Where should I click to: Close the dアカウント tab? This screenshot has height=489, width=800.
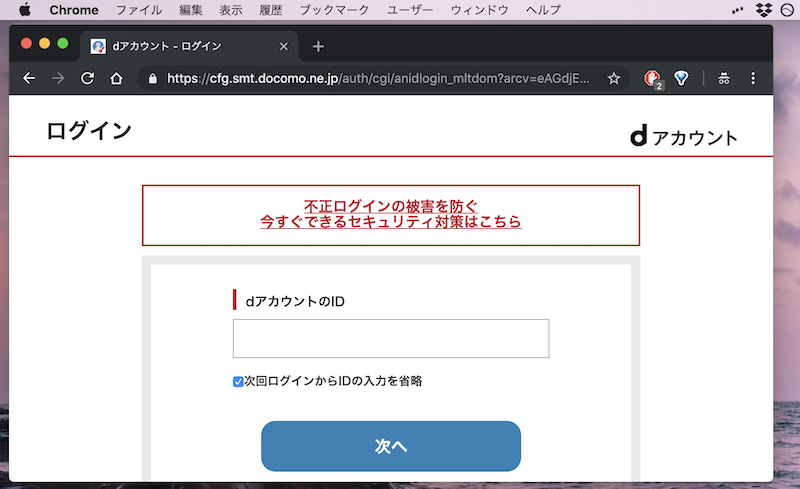click(284, 46)
